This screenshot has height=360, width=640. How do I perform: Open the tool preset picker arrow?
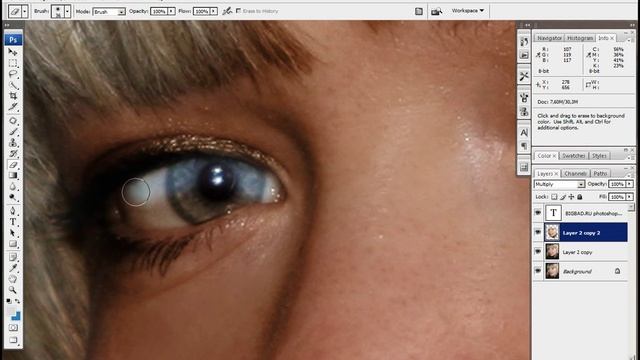[24, 11]
